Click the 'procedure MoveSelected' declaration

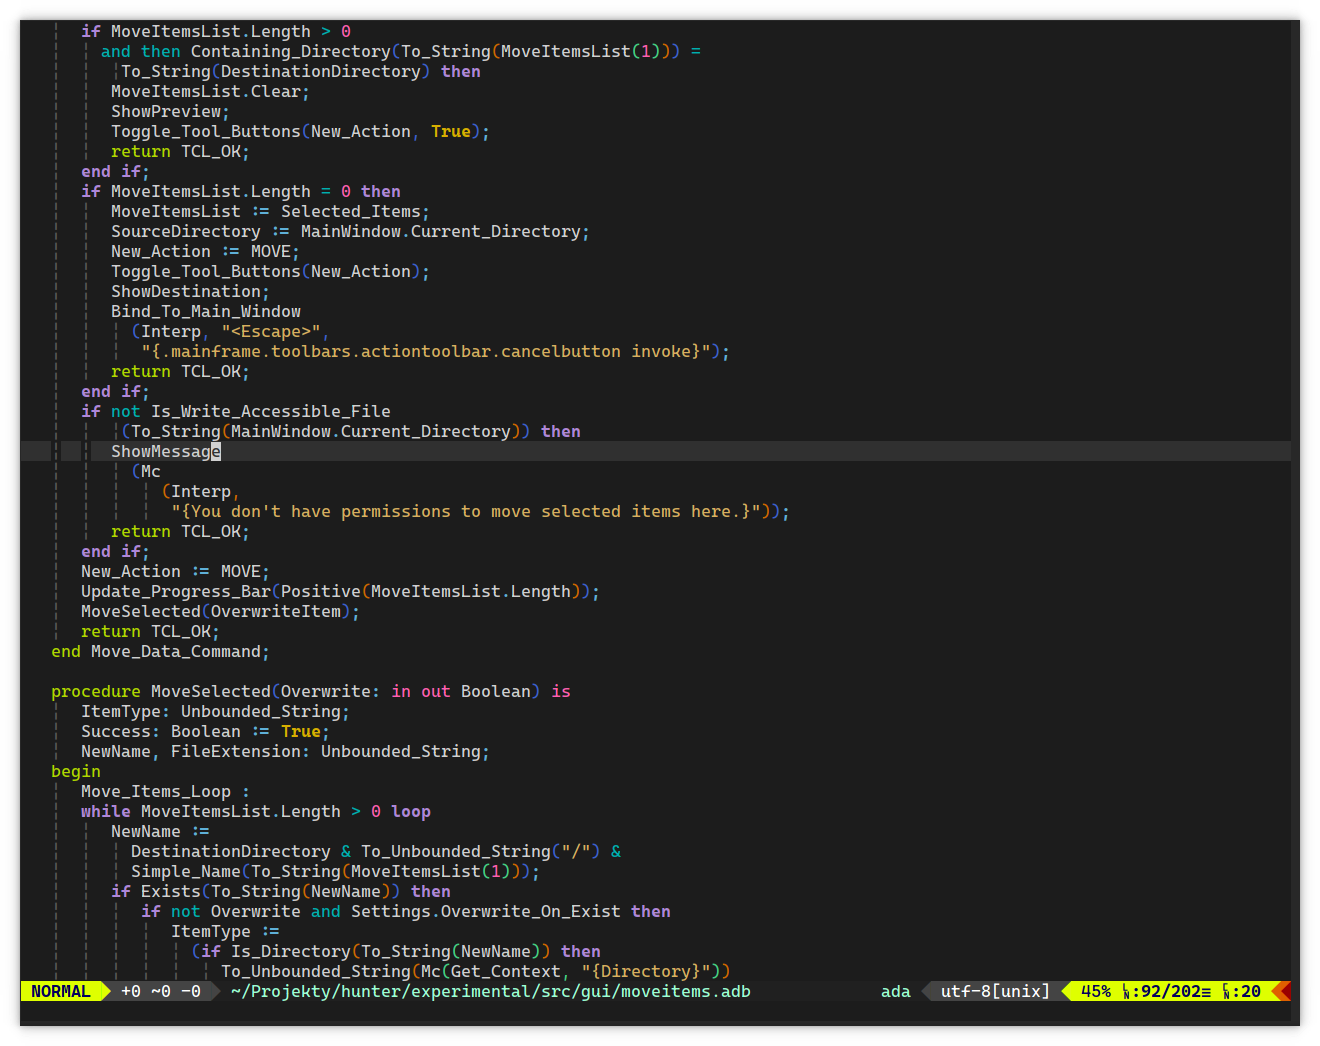[x=311, y=691]
